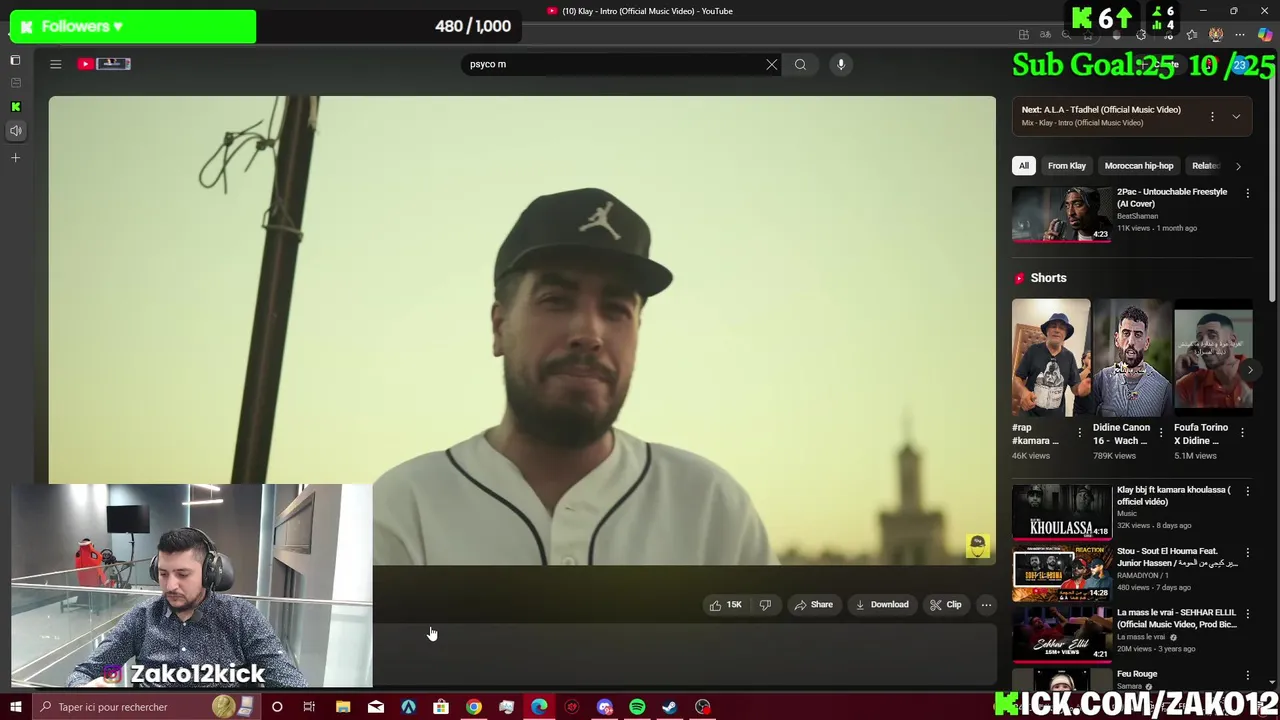1280x720 pixels.
Task: Open the Edge profile avatar
Action: pos(1216,35)
